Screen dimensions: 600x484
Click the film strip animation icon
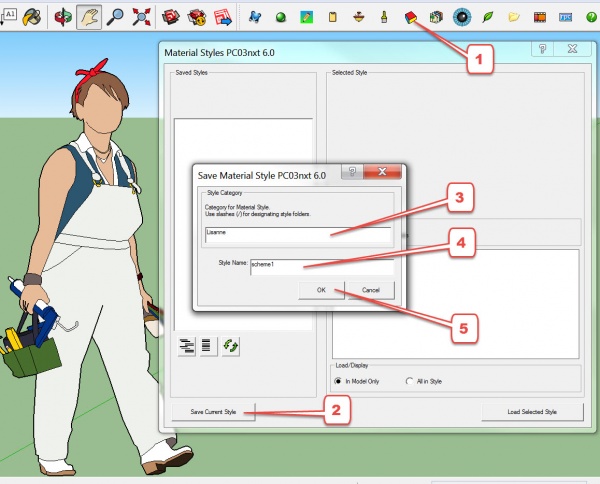coord(540,17)
